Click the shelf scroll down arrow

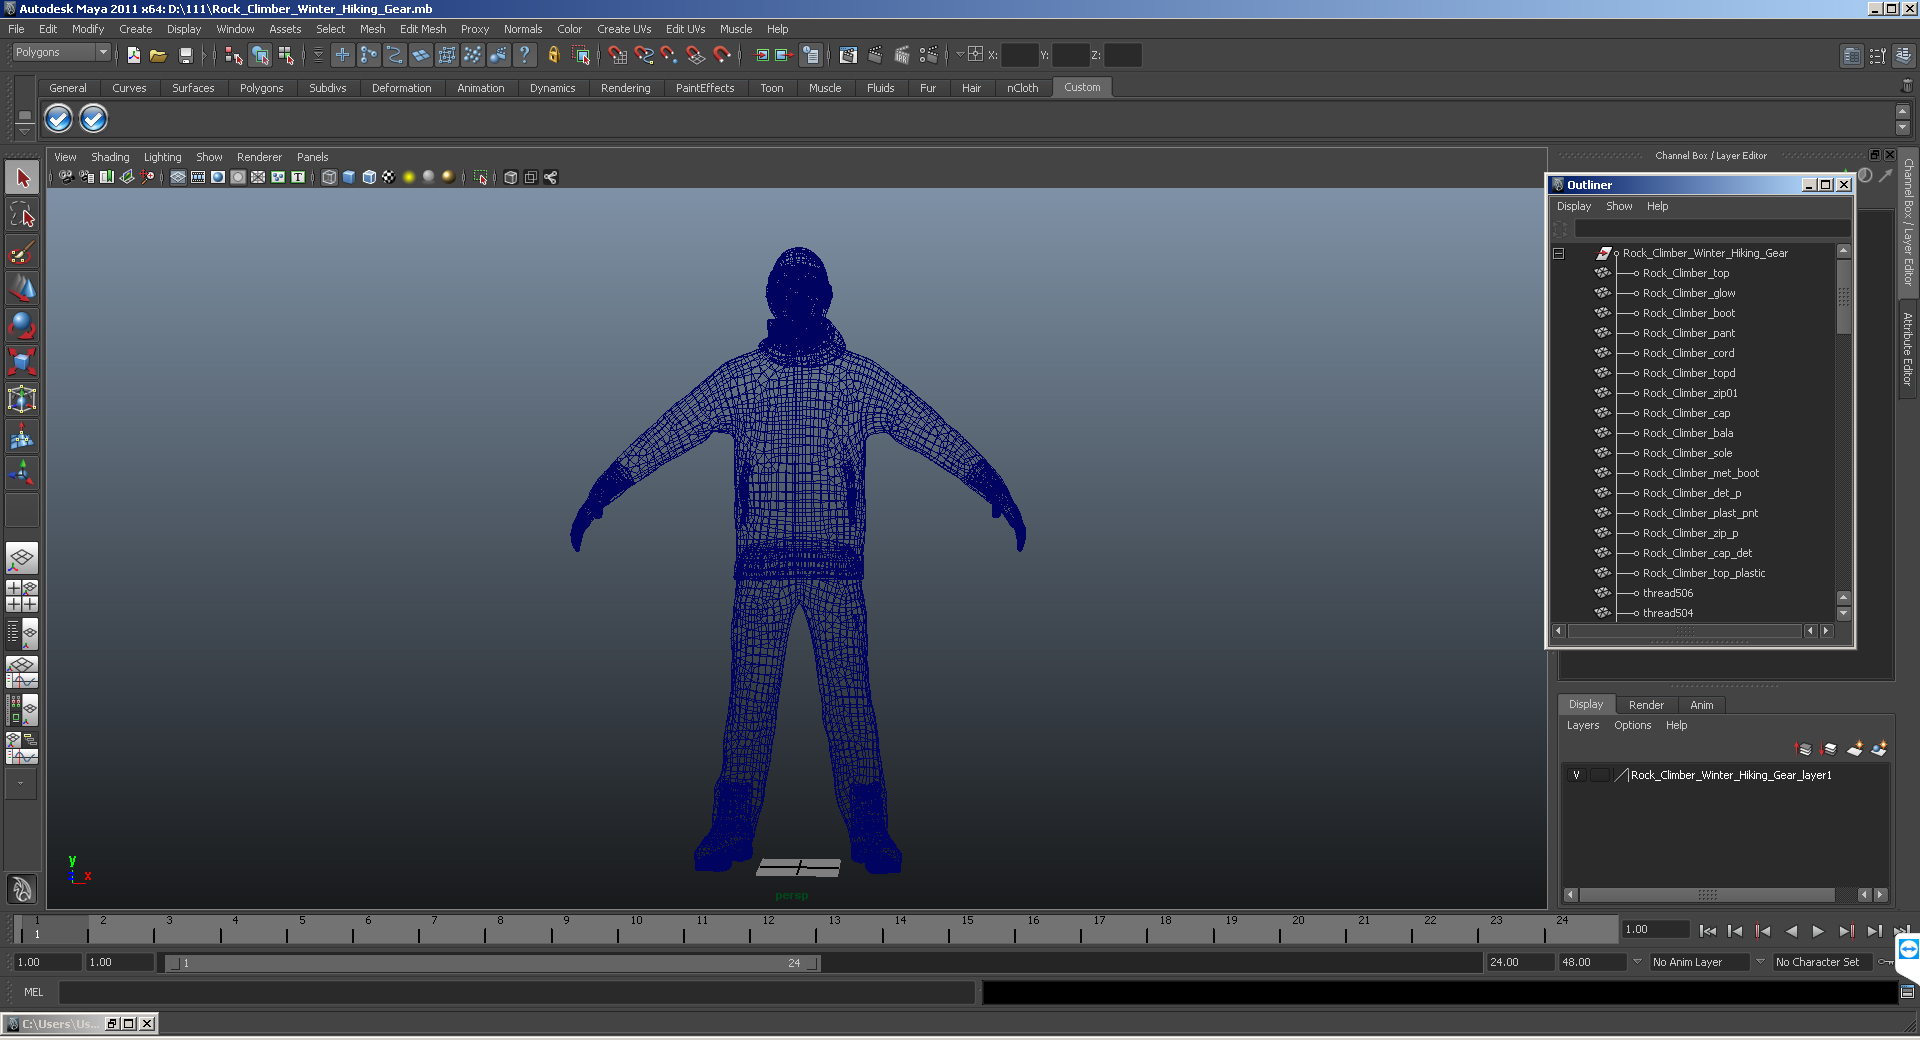coord(1903,127)
